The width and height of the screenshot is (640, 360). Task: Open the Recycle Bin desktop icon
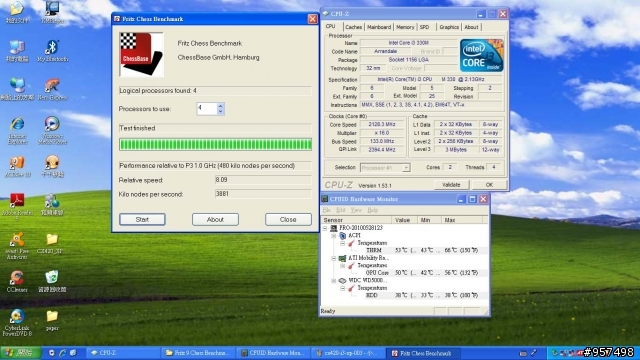[x=52, y=281]
